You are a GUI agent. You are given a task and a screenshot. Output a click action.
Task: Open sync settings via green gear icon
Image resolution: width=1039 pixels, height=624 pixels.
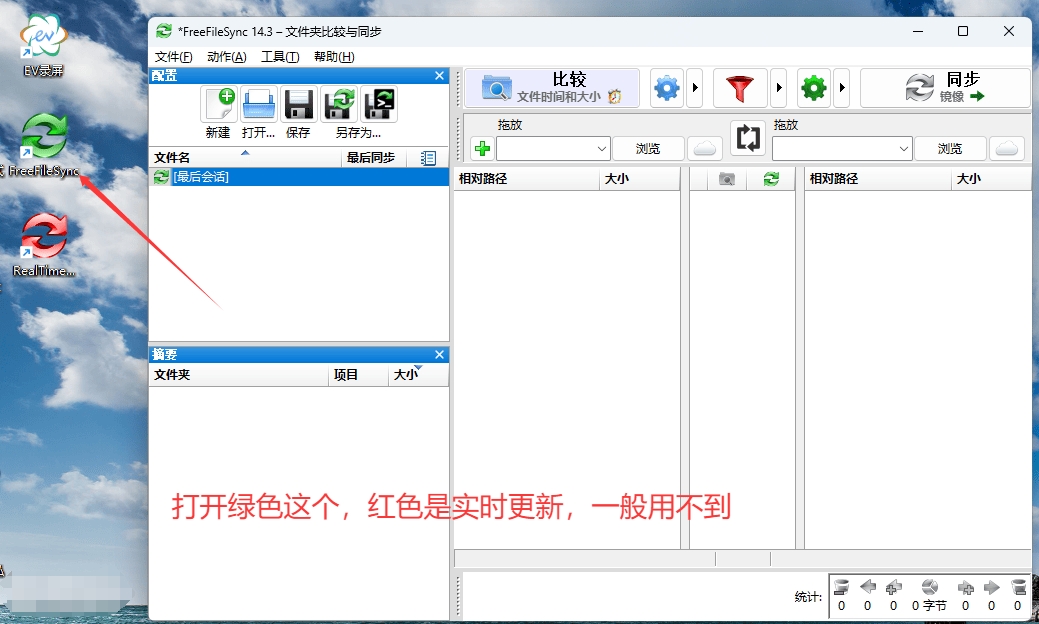pos(813,88)
